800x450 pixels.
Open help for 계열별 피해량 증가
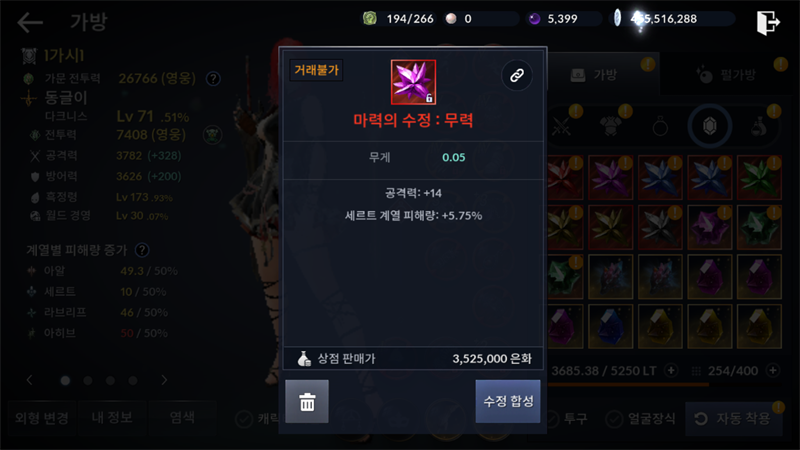(142, 250)
